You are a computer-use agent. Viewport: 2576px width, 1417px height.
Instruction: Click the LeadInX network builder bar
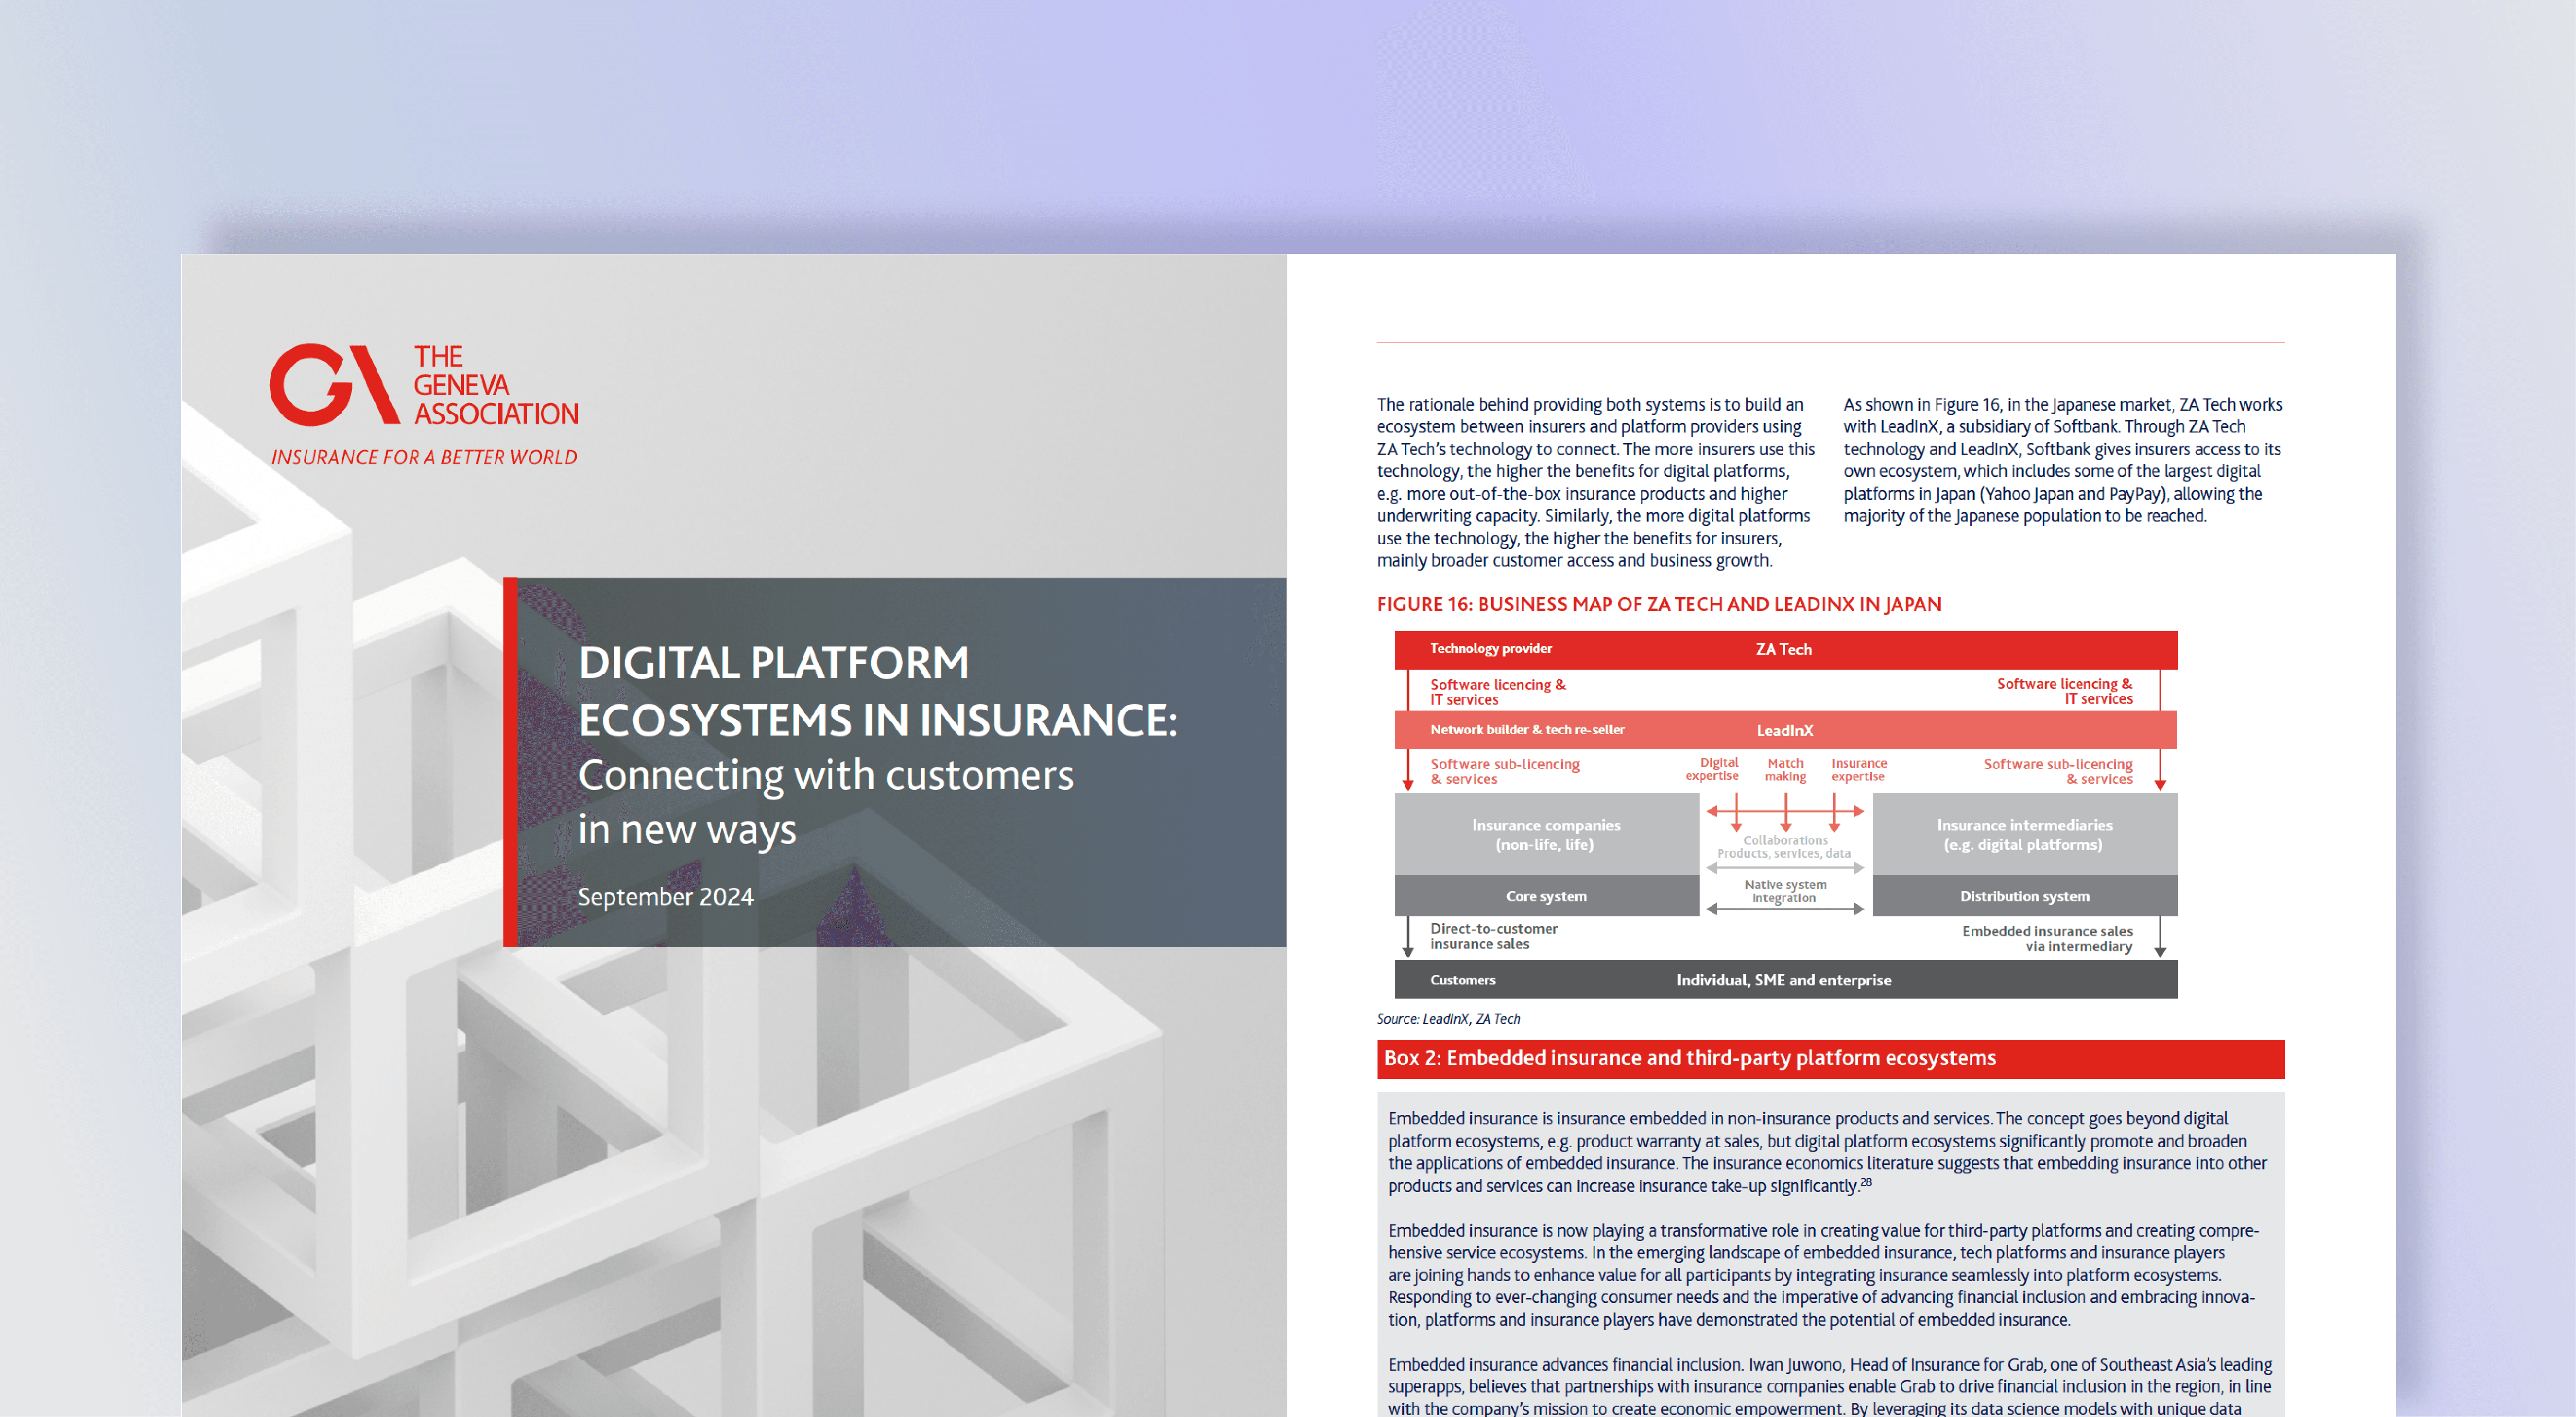[1786, 730]
